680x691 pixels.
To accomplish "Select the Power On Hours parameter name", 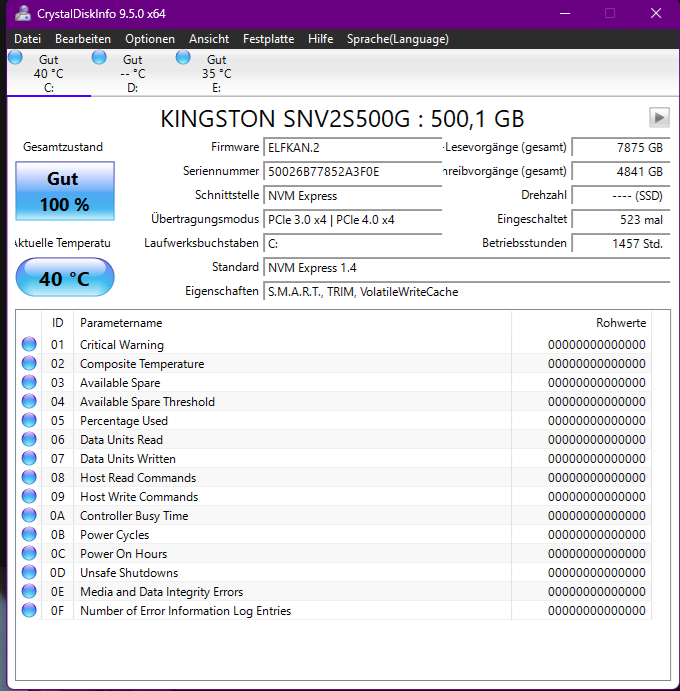I will pos(123,554).
